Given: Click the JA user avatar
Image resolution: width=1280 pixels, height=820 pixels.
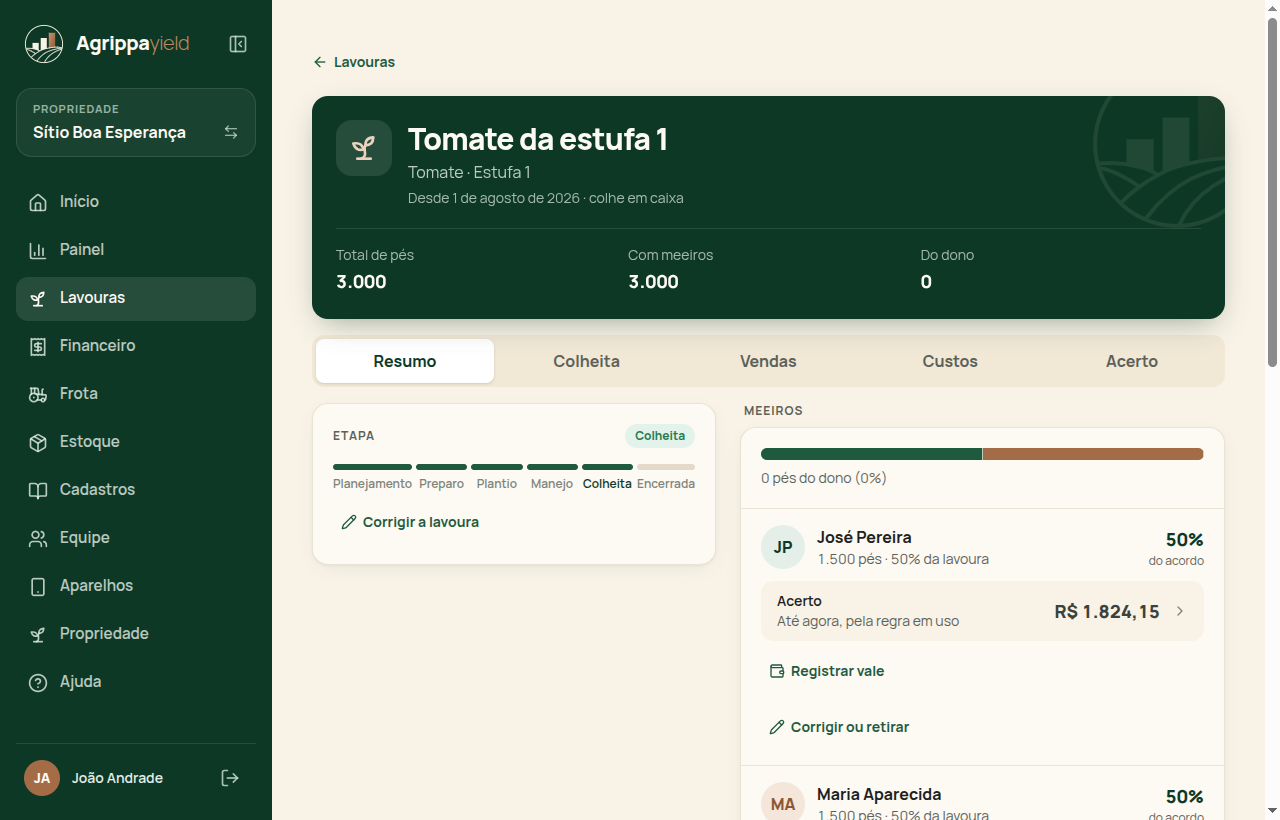Looking at the screenshot, I should tap(42, 778).
